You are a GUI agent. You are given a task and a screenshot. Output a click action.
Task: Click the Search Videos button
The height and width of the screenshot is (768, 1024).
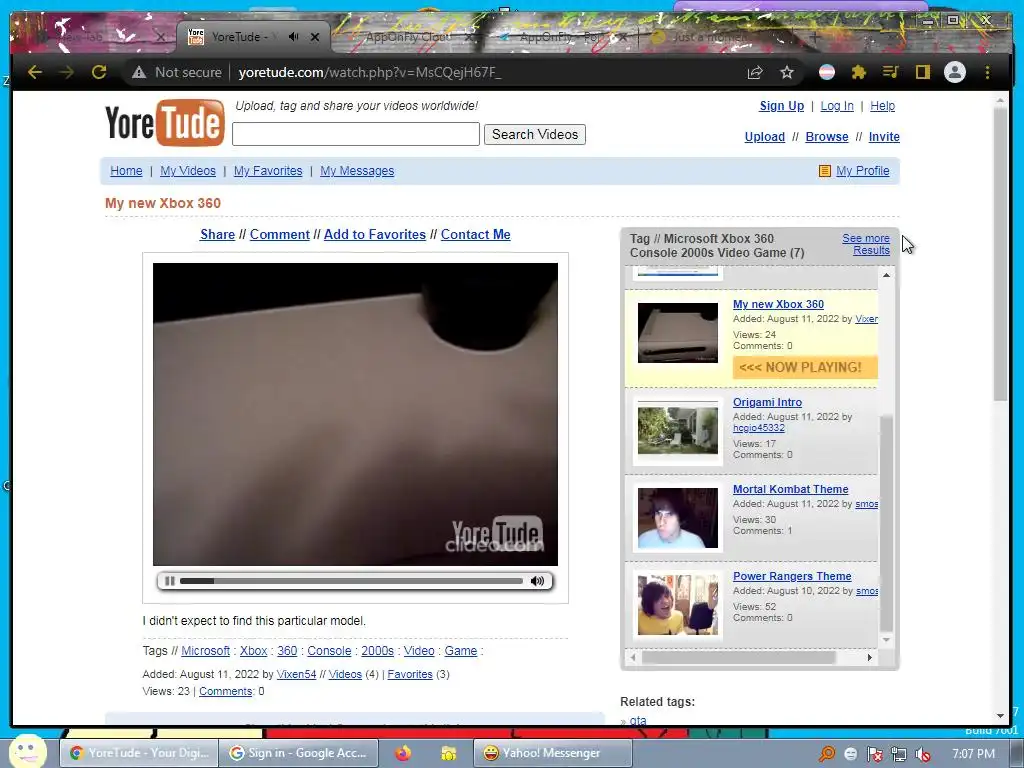click(x=535, y=135)
